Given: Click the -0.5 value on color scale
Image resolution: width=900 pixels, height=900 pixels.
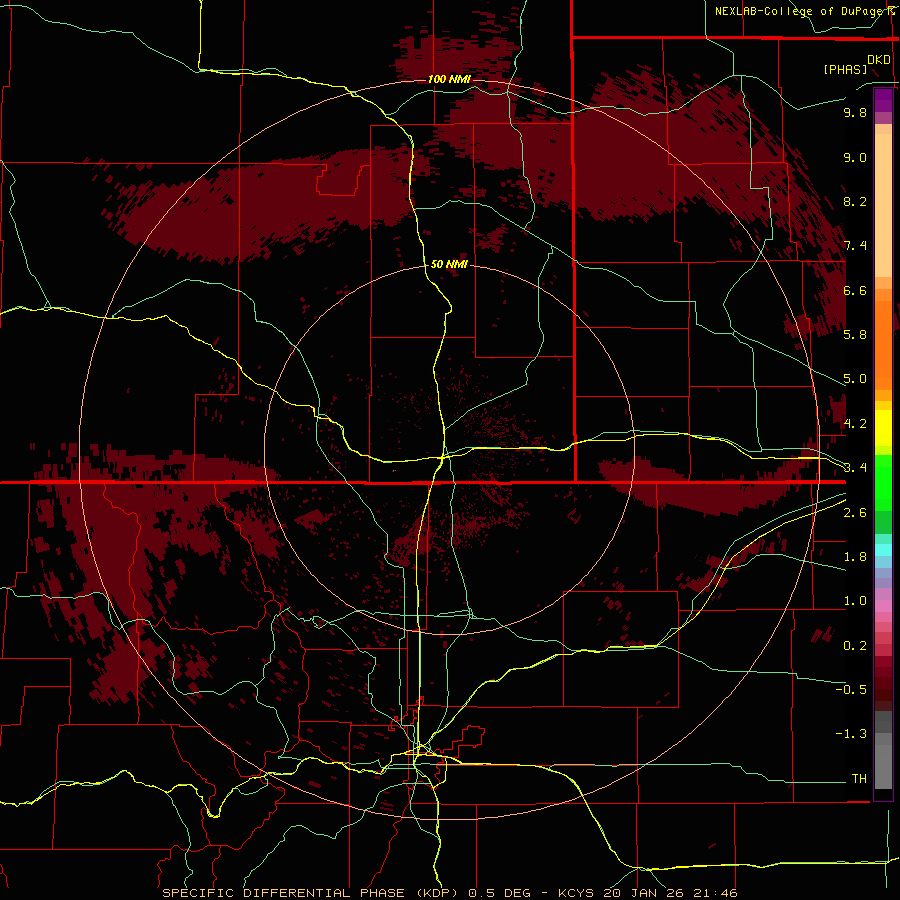Looking at the screenshot, I should tap(851, 690).
